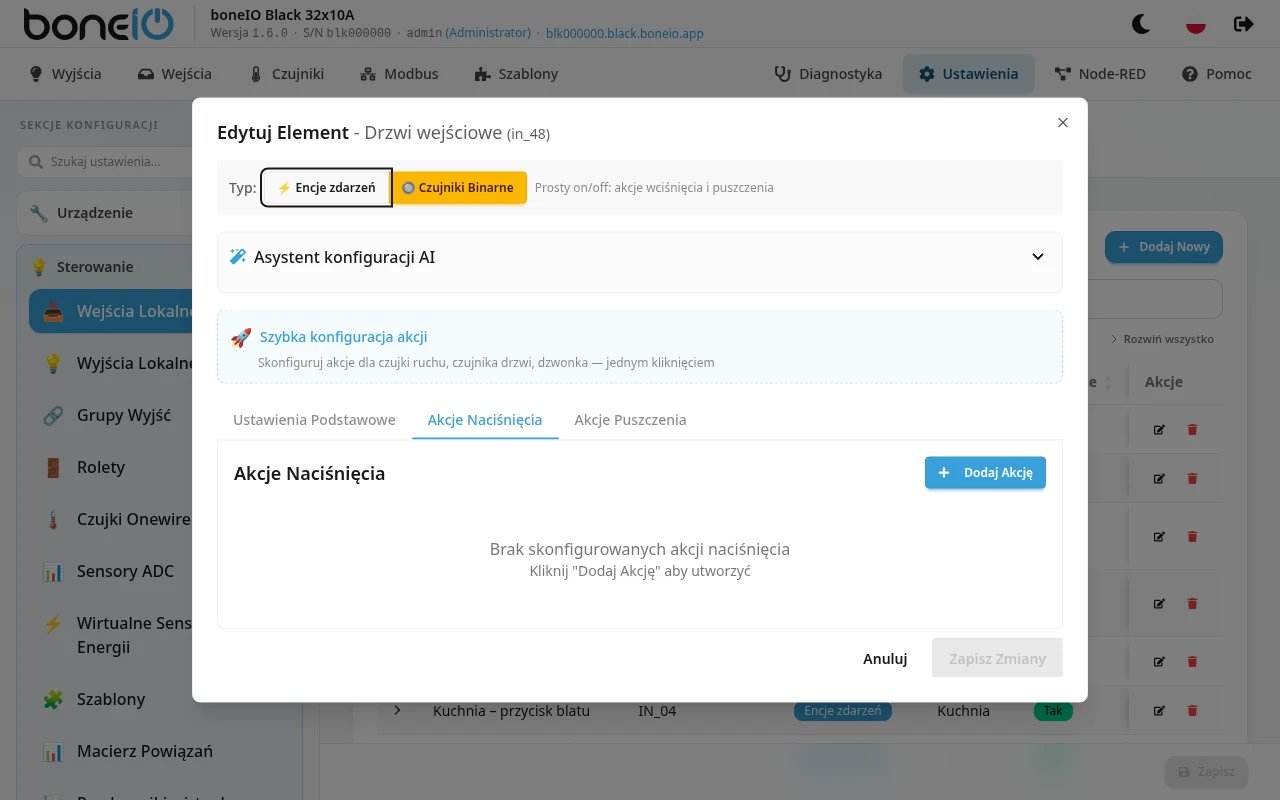Close the Edytuj Element dialog
The image size is (1280, 800).
(1063, 122)
